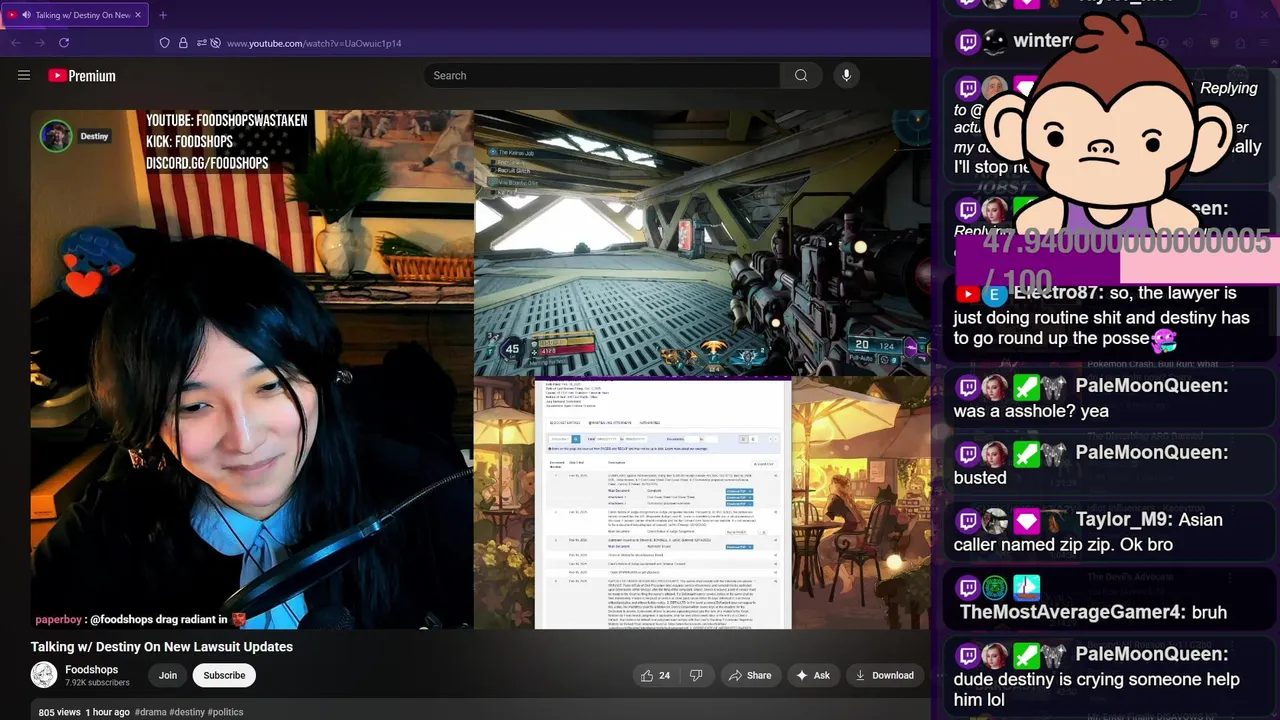Open site permissions icon in address bar
Screen dimensions: 1280x720
pyautogui.click(x=202, y=43)
